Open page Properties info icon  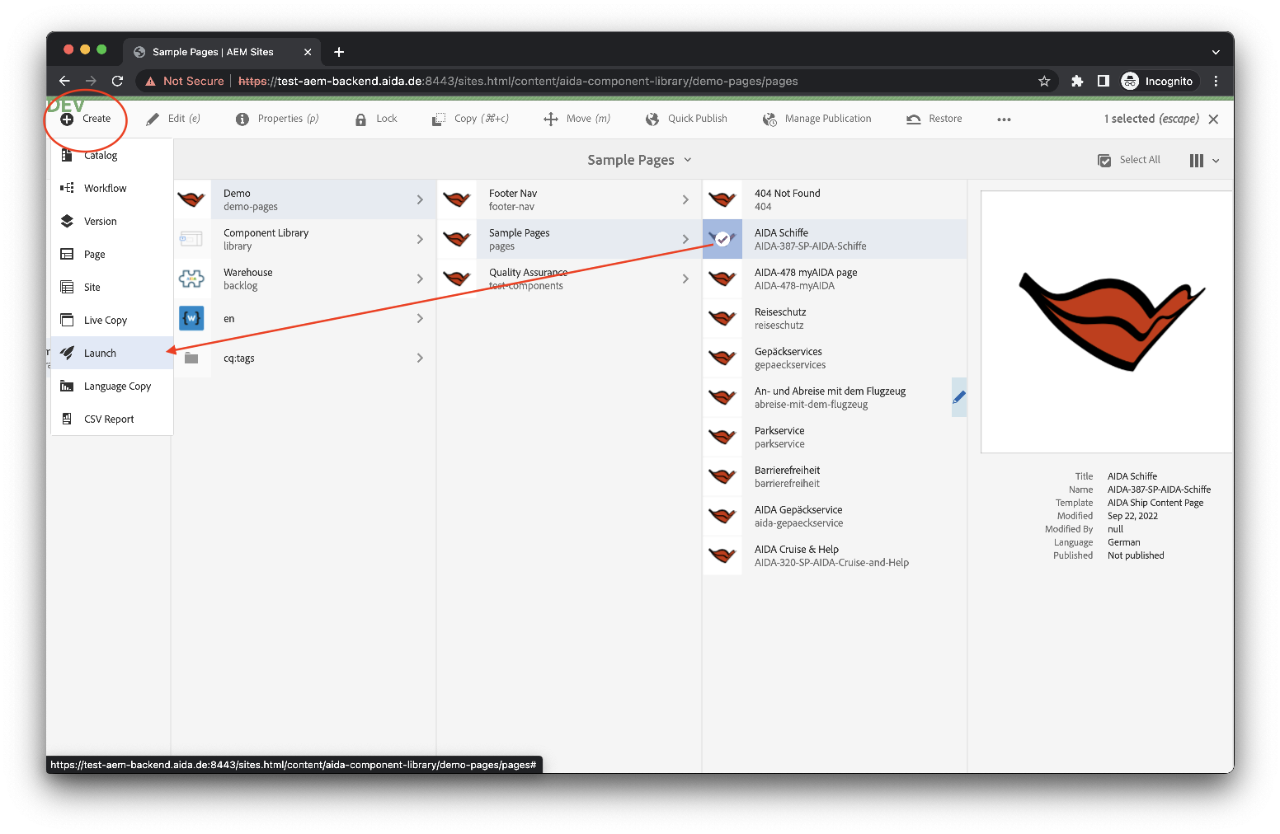click(x=242, y=119)
